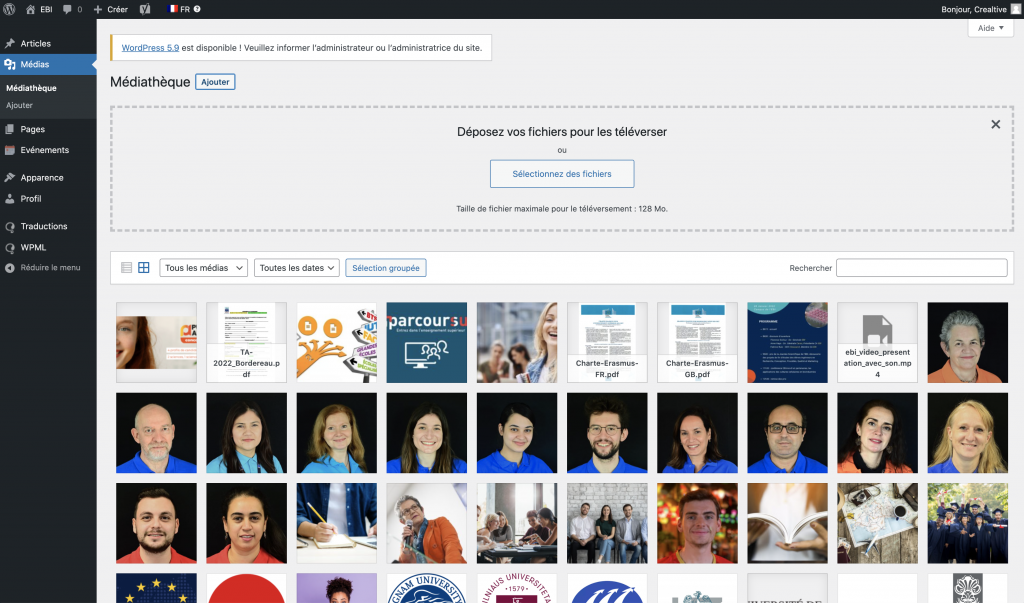Open the parcoursup logo image

426,342
